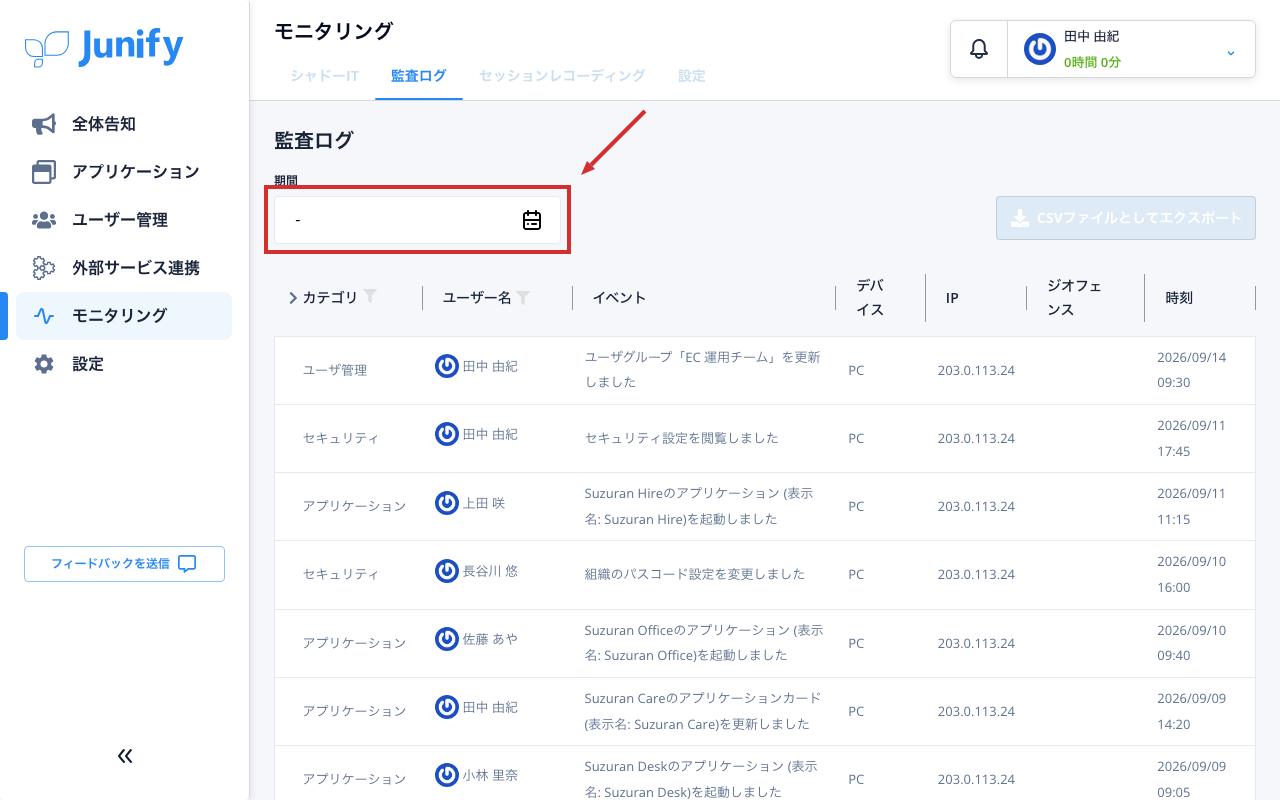
Task: Click 長谷川 悠 avatar icon
Action: pos(447,571)
